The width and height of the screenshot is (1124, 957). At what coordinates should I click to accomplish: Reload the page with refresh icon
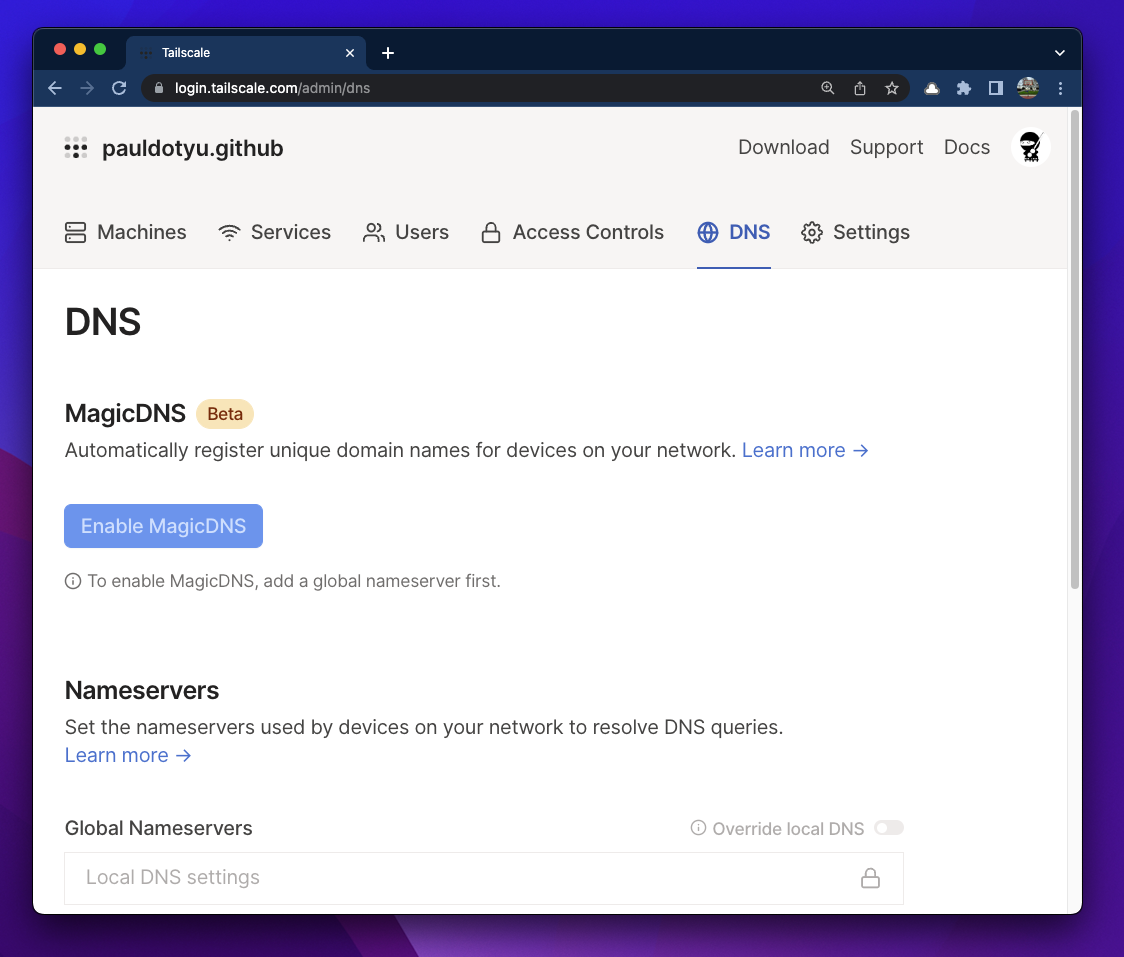(x=119, y=88)
